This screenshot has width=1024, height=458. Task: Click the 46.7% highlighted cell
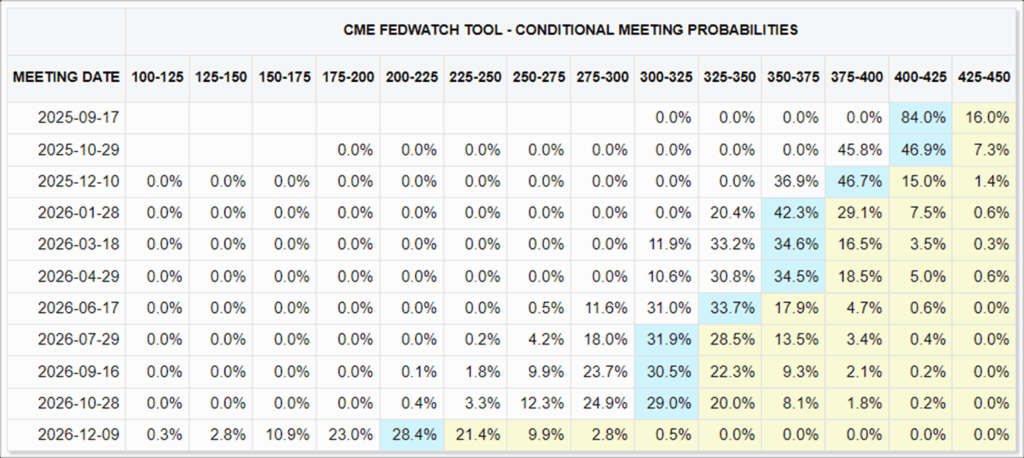857,182
